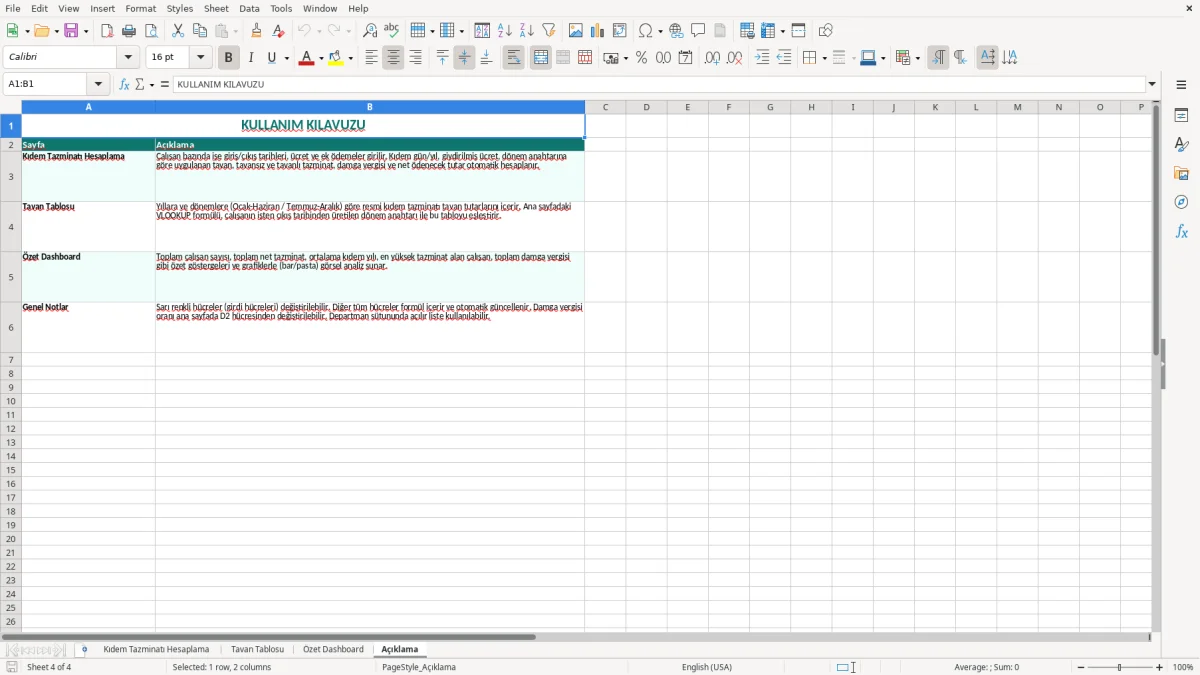Click in the formula input line
Viewport: 1200px width, 675px height.
pyautogui.click(x=659, y=85)
